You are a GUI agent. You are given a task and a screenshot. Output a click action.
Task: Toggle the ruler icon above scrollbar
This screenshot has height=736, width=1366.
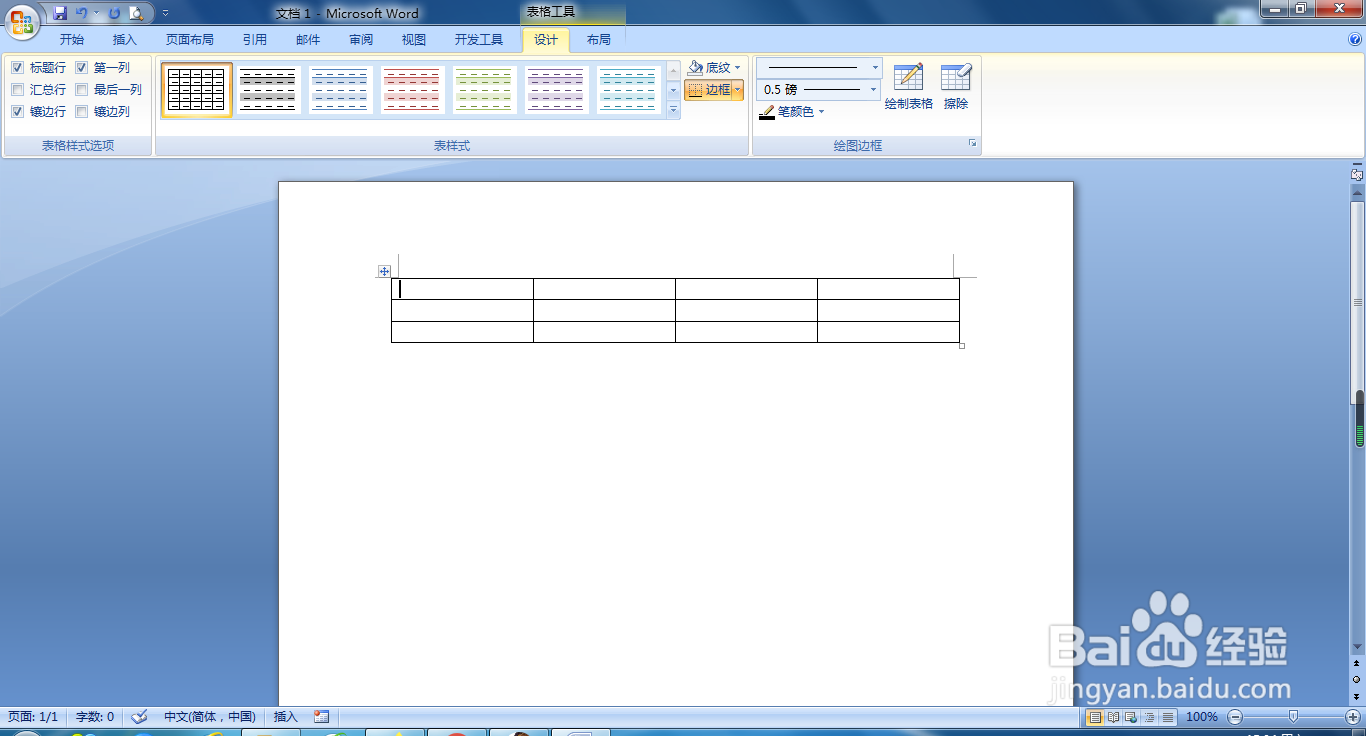pos(1357,174)
